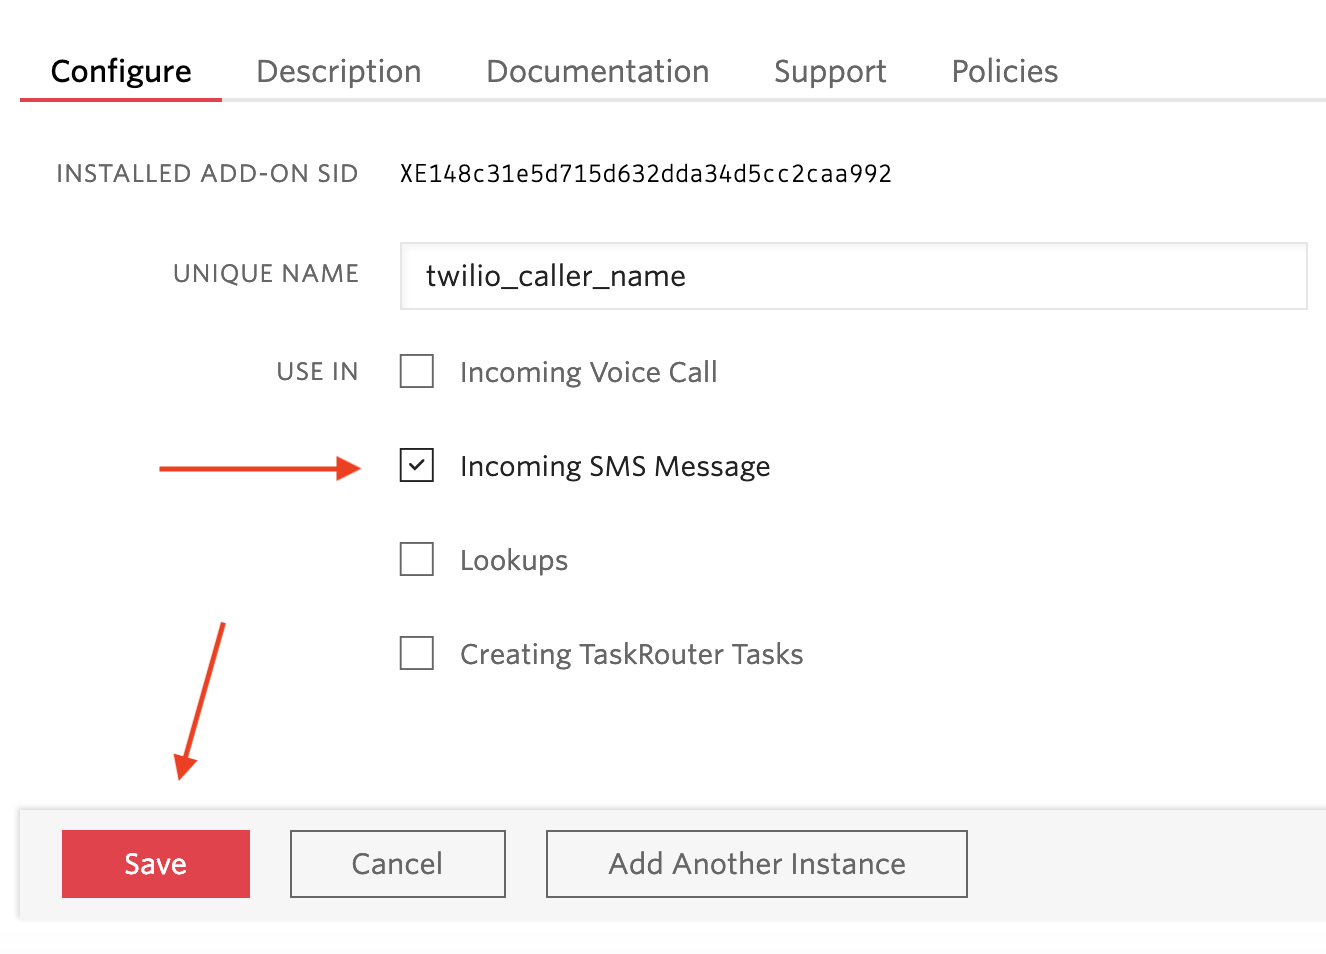Check Creating TaskRouter Tasks
The height and width of the screenshot is (954, 1326).
coord(416,653)
